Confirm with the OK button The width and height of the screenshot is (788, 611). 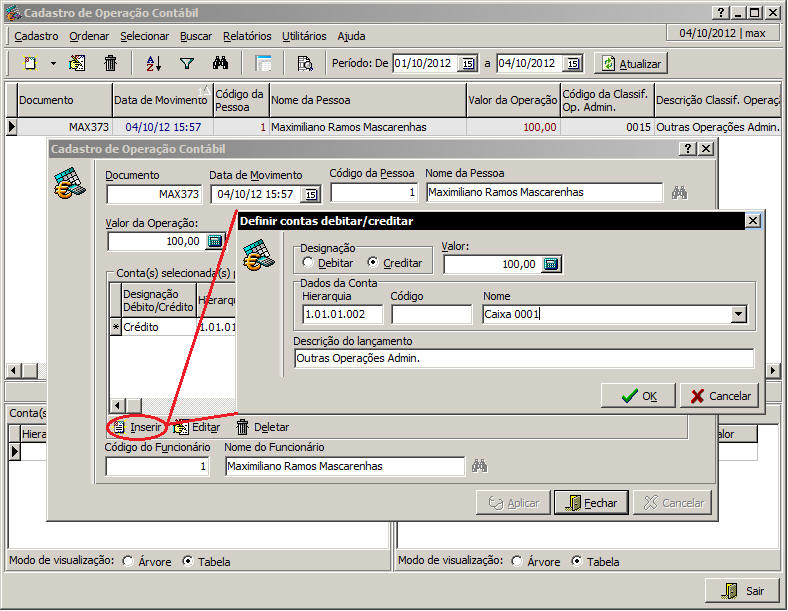coord(638,395)
